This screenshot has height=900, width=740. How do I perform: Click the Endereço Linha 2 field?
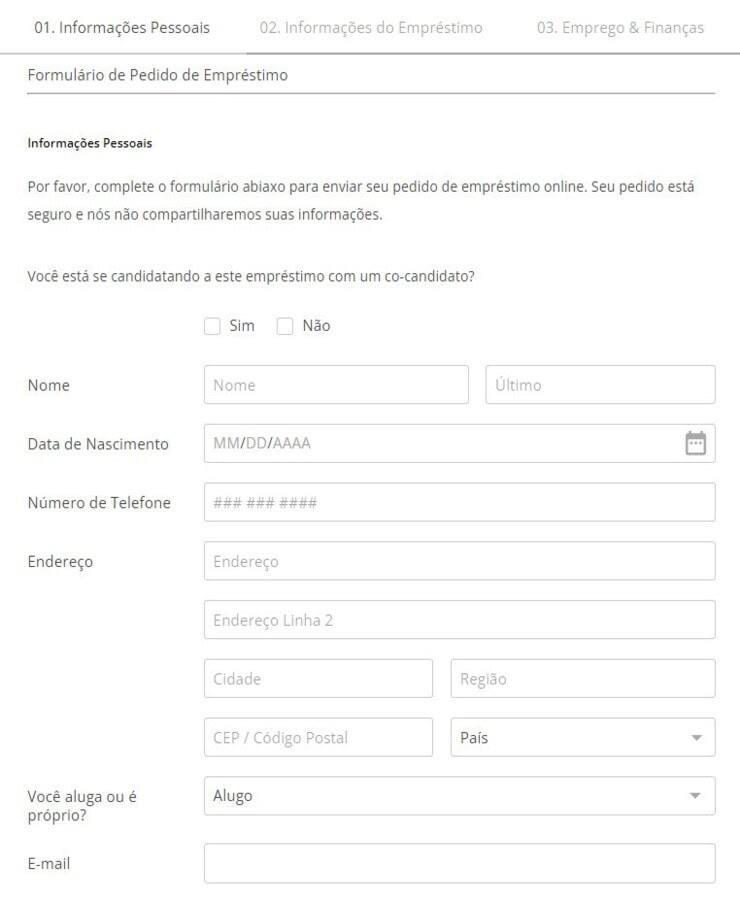pos(459,620)
